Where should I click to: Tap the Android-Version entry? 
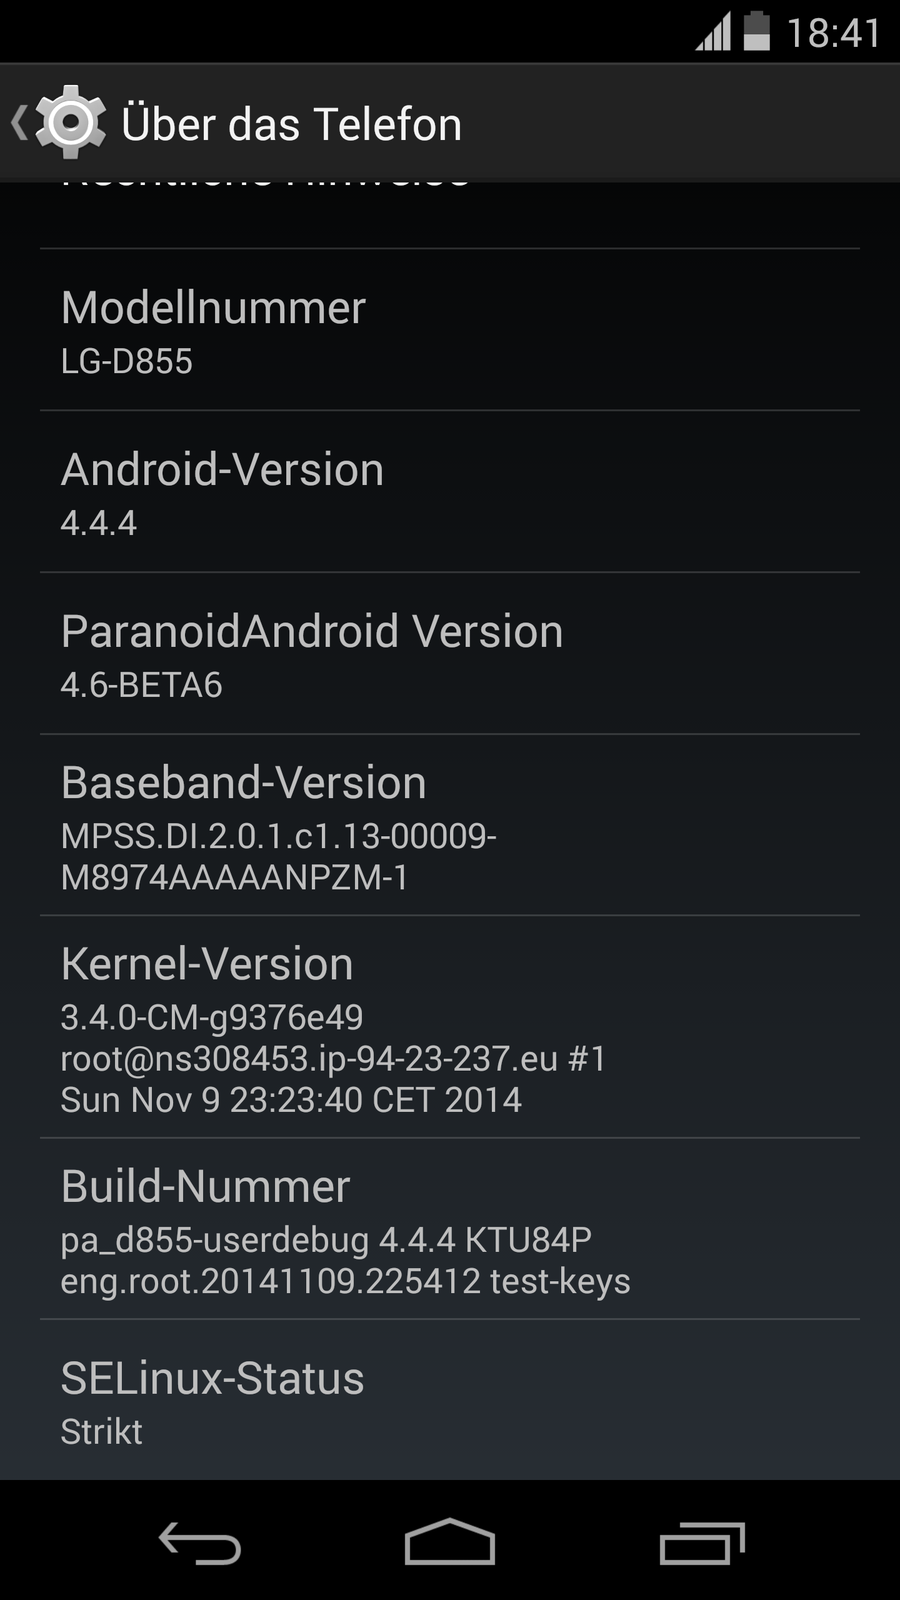pos(450,492)
